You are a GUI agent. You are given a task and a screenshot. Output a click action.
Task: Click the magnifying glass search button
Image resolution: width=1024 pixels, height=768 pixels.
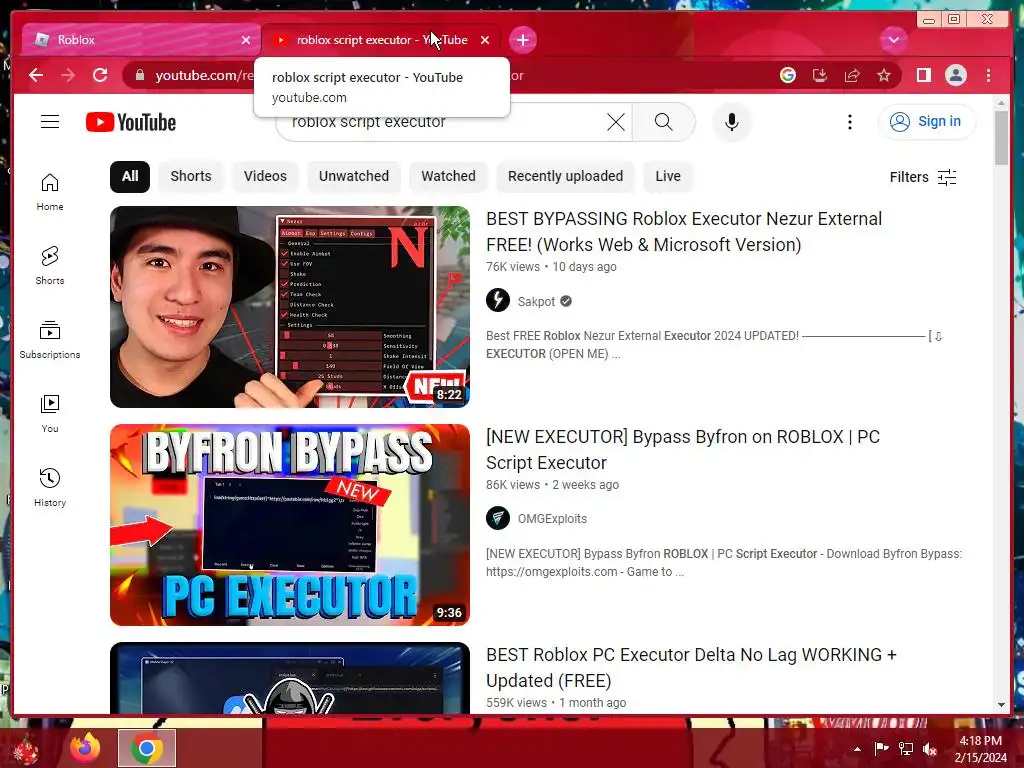click(664, 122)
